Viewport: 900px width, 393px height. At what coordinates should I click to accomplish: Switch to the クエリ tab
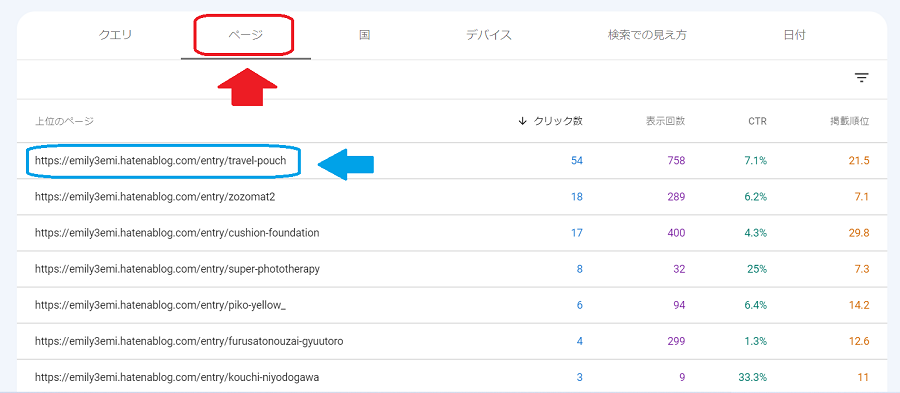click(x=115, y=35)
